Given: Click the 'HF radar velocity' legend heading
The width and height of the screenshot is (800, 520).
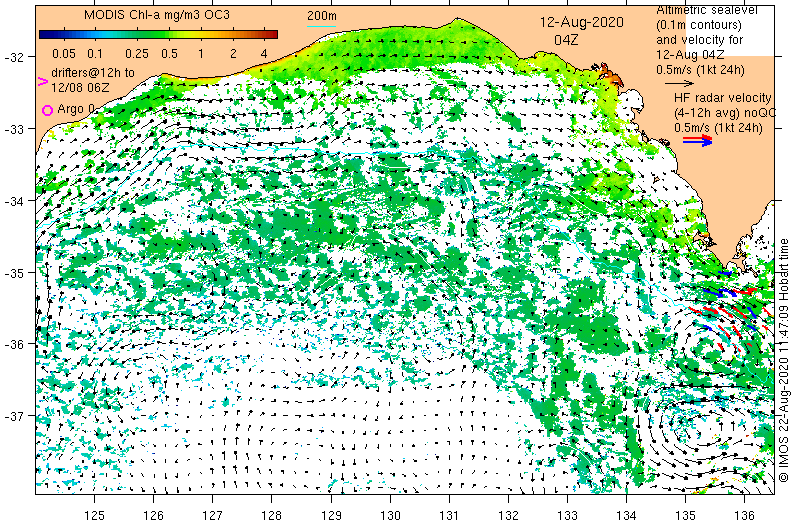Looking at the screenshot, I should point(722,98).
